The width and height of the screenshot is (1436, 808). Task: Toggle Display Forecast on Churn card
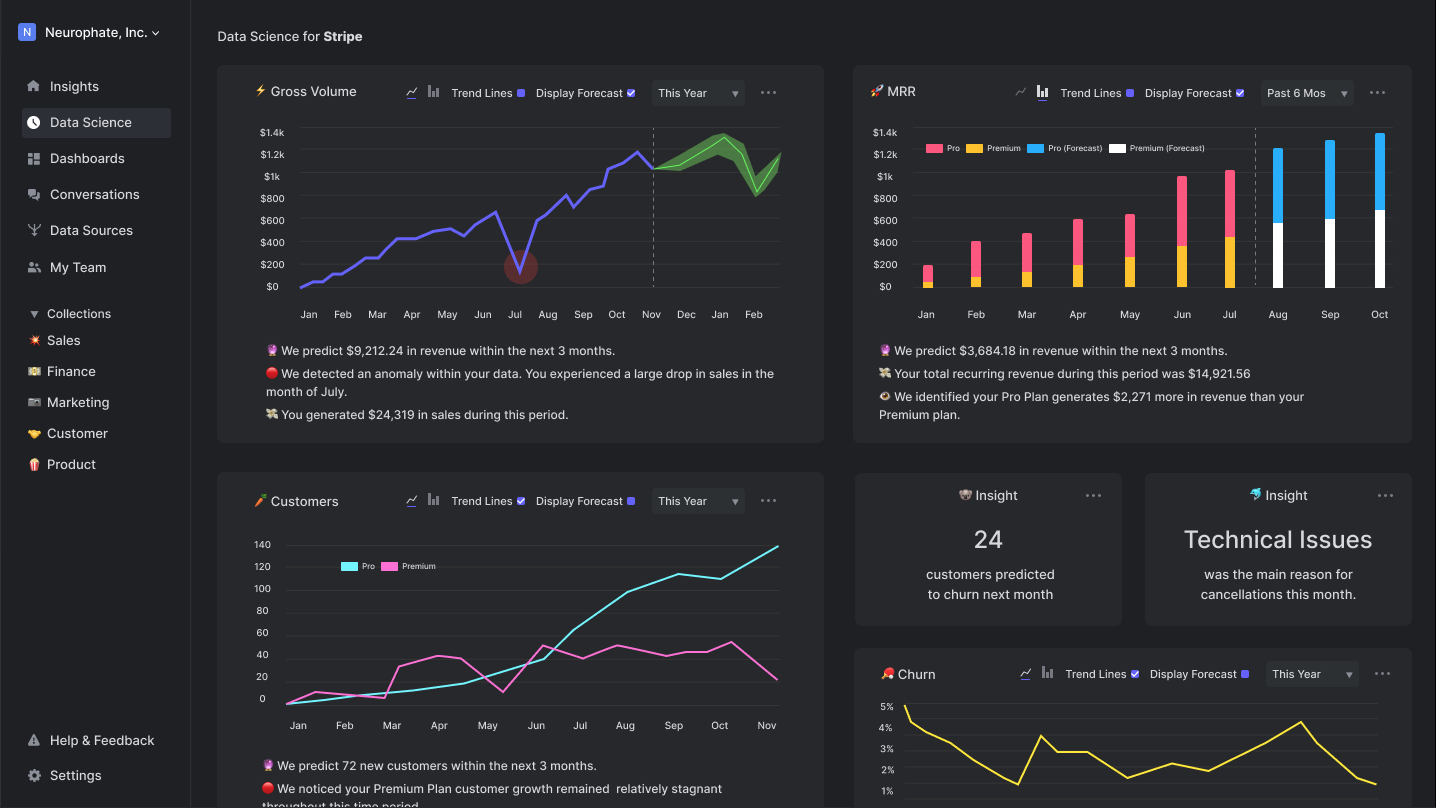click(1245, 674)
